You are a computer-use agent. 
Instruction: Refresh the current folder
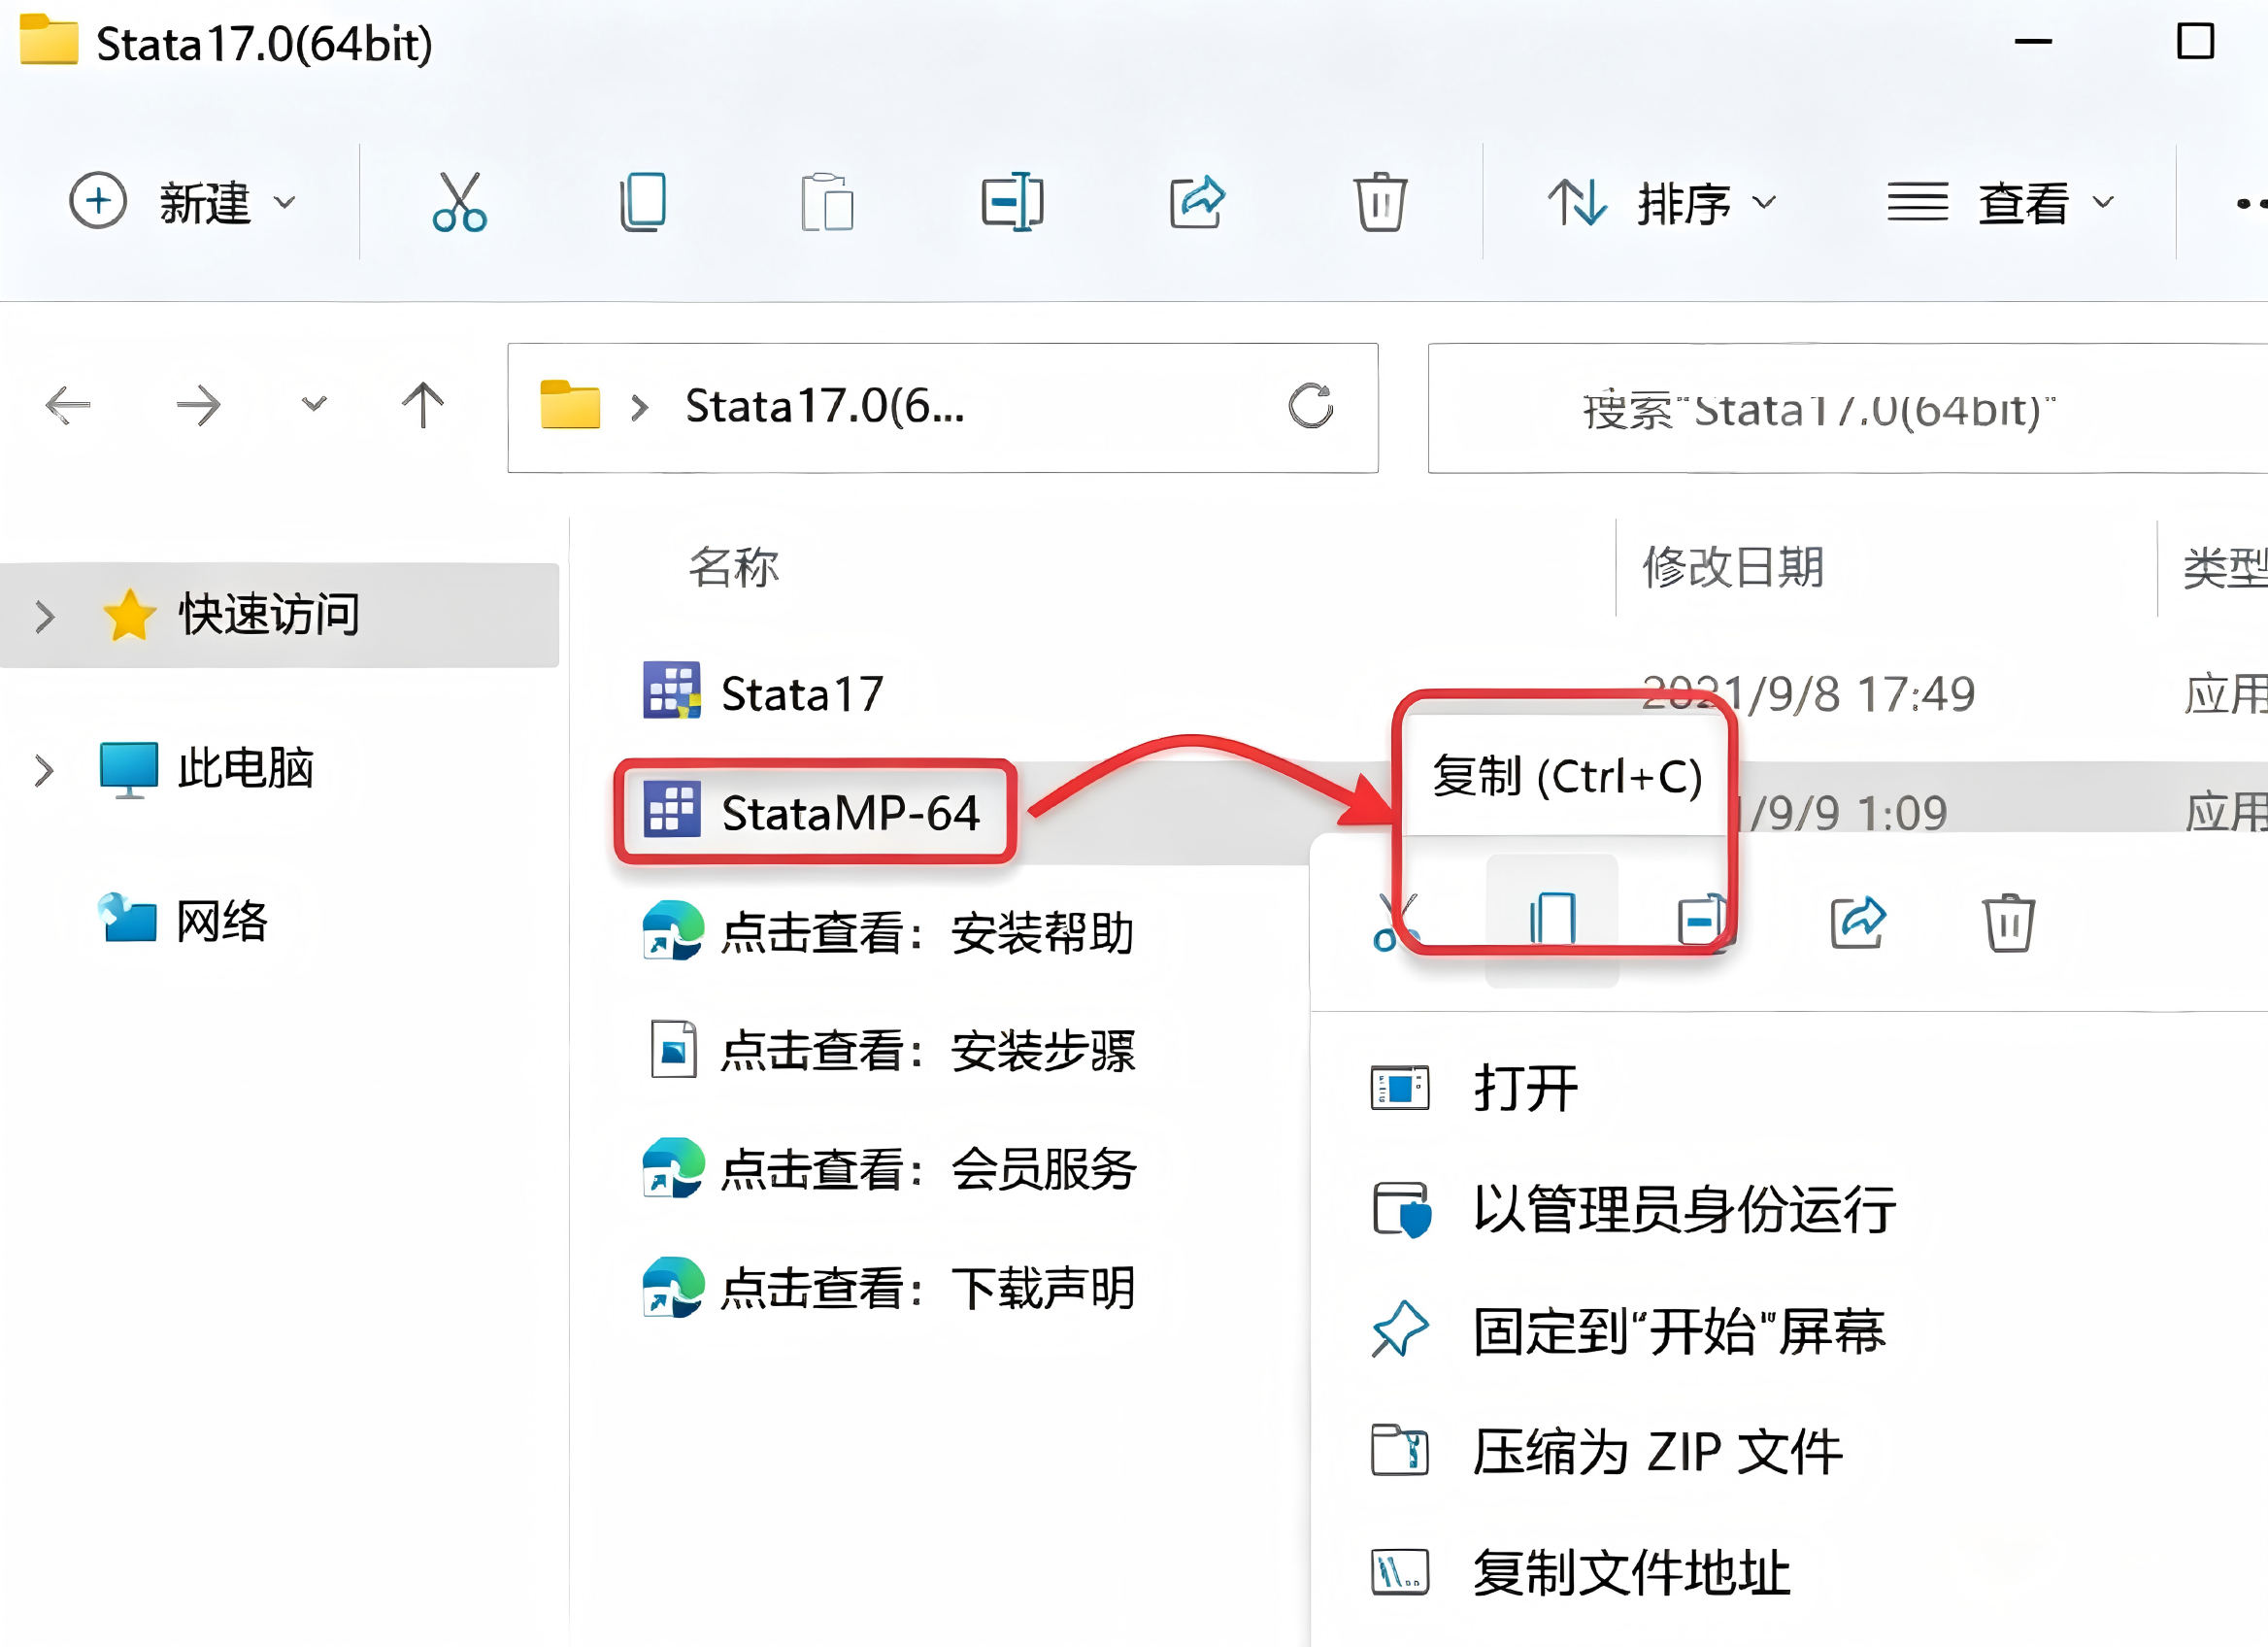coord(1310,406)
